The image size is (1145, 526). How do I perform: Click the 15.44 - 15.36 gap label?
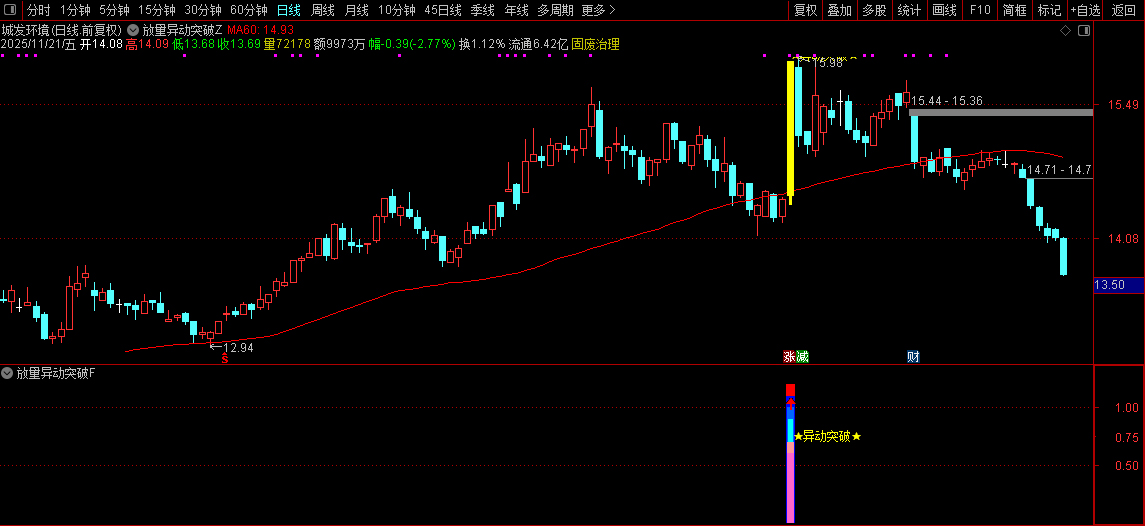tap(947, 101)
